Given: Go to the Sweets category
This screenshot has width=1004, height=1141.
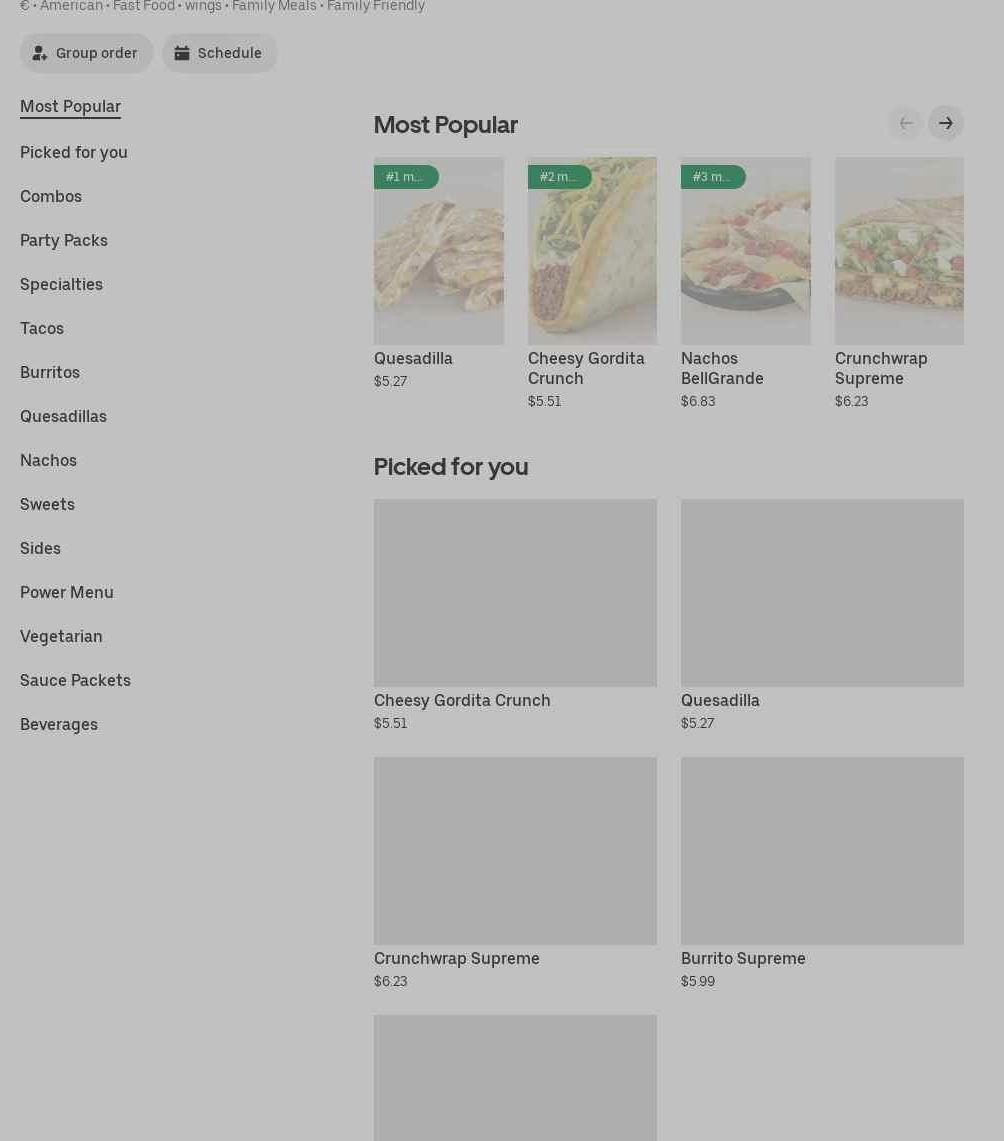Looking at the screenshot, I should tap(47, 504).
